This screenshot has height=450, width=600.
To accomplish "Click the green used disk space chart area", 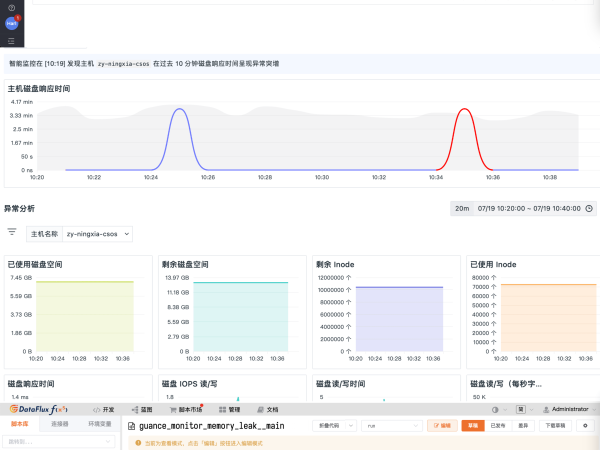I will click(85, 316).
